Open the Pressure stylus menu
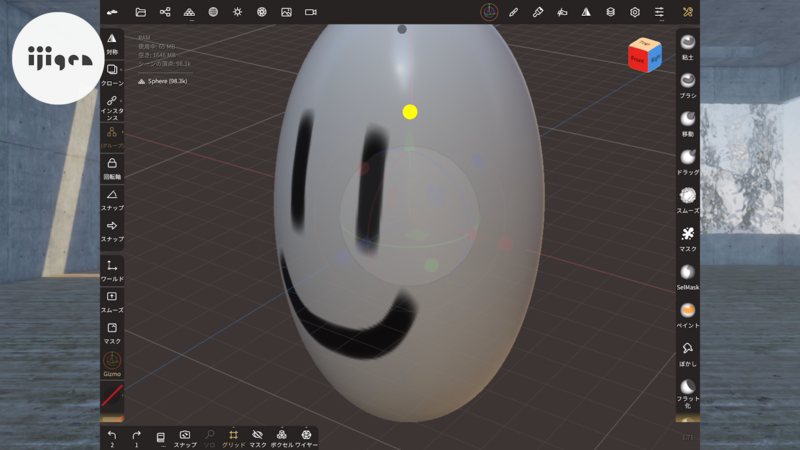Viewport: 800px width, 450px height. (x=562, y=12)
